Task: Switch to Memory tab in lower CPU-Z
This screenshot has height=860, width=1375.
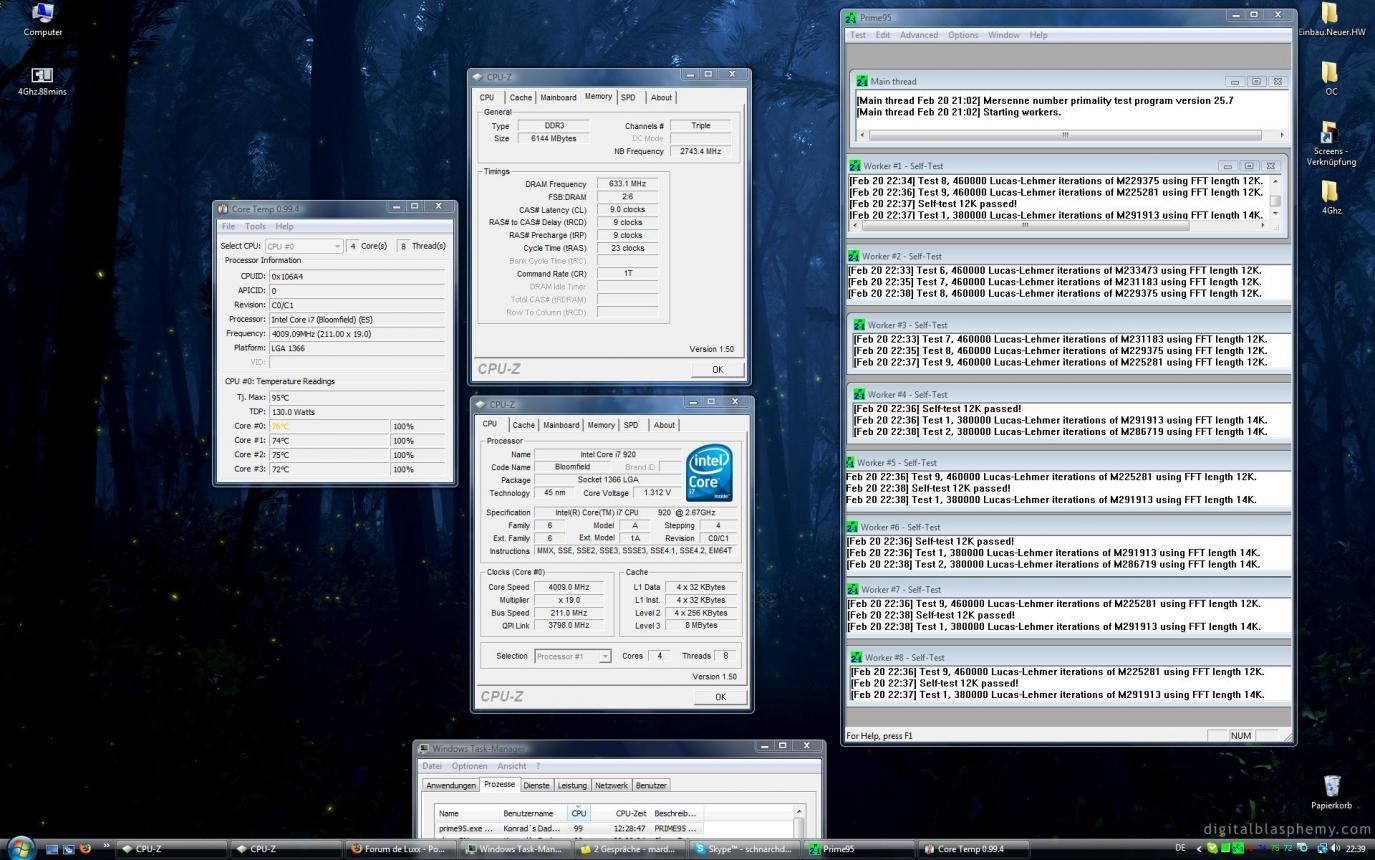Action: 601,425
